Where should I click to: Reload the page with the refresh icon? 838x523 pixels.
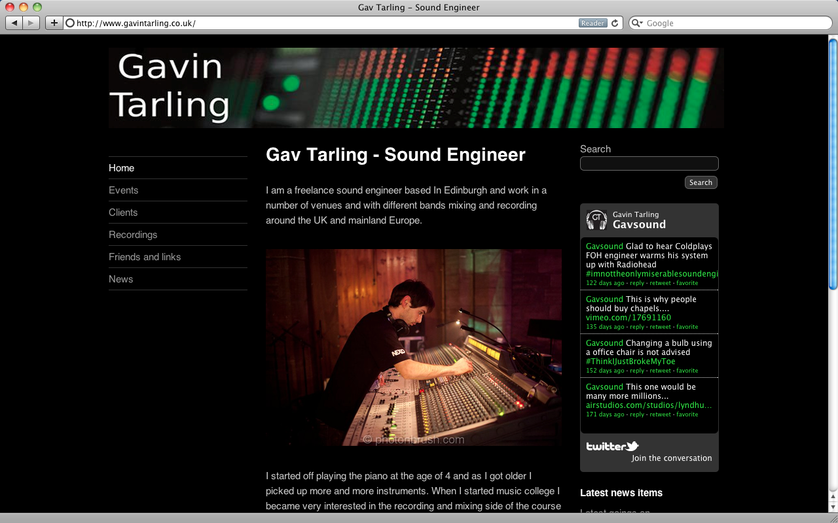[615, 23]
